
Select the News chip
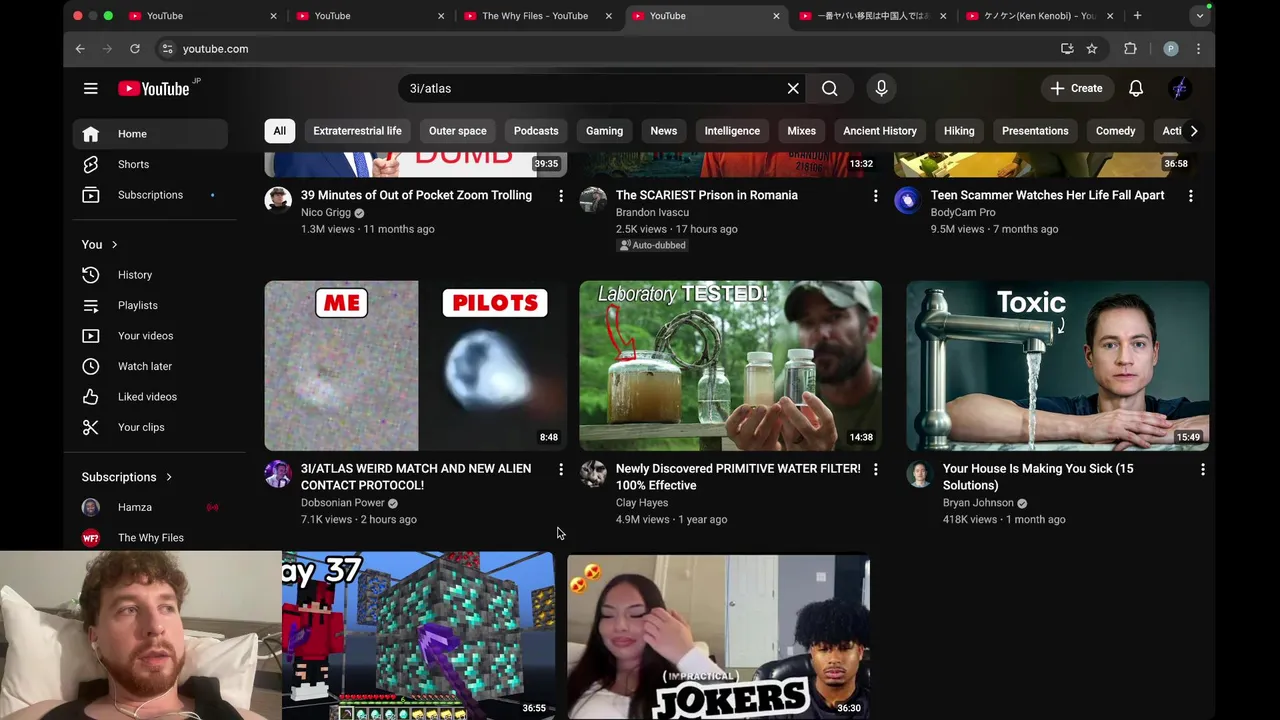tap(664, 131)
